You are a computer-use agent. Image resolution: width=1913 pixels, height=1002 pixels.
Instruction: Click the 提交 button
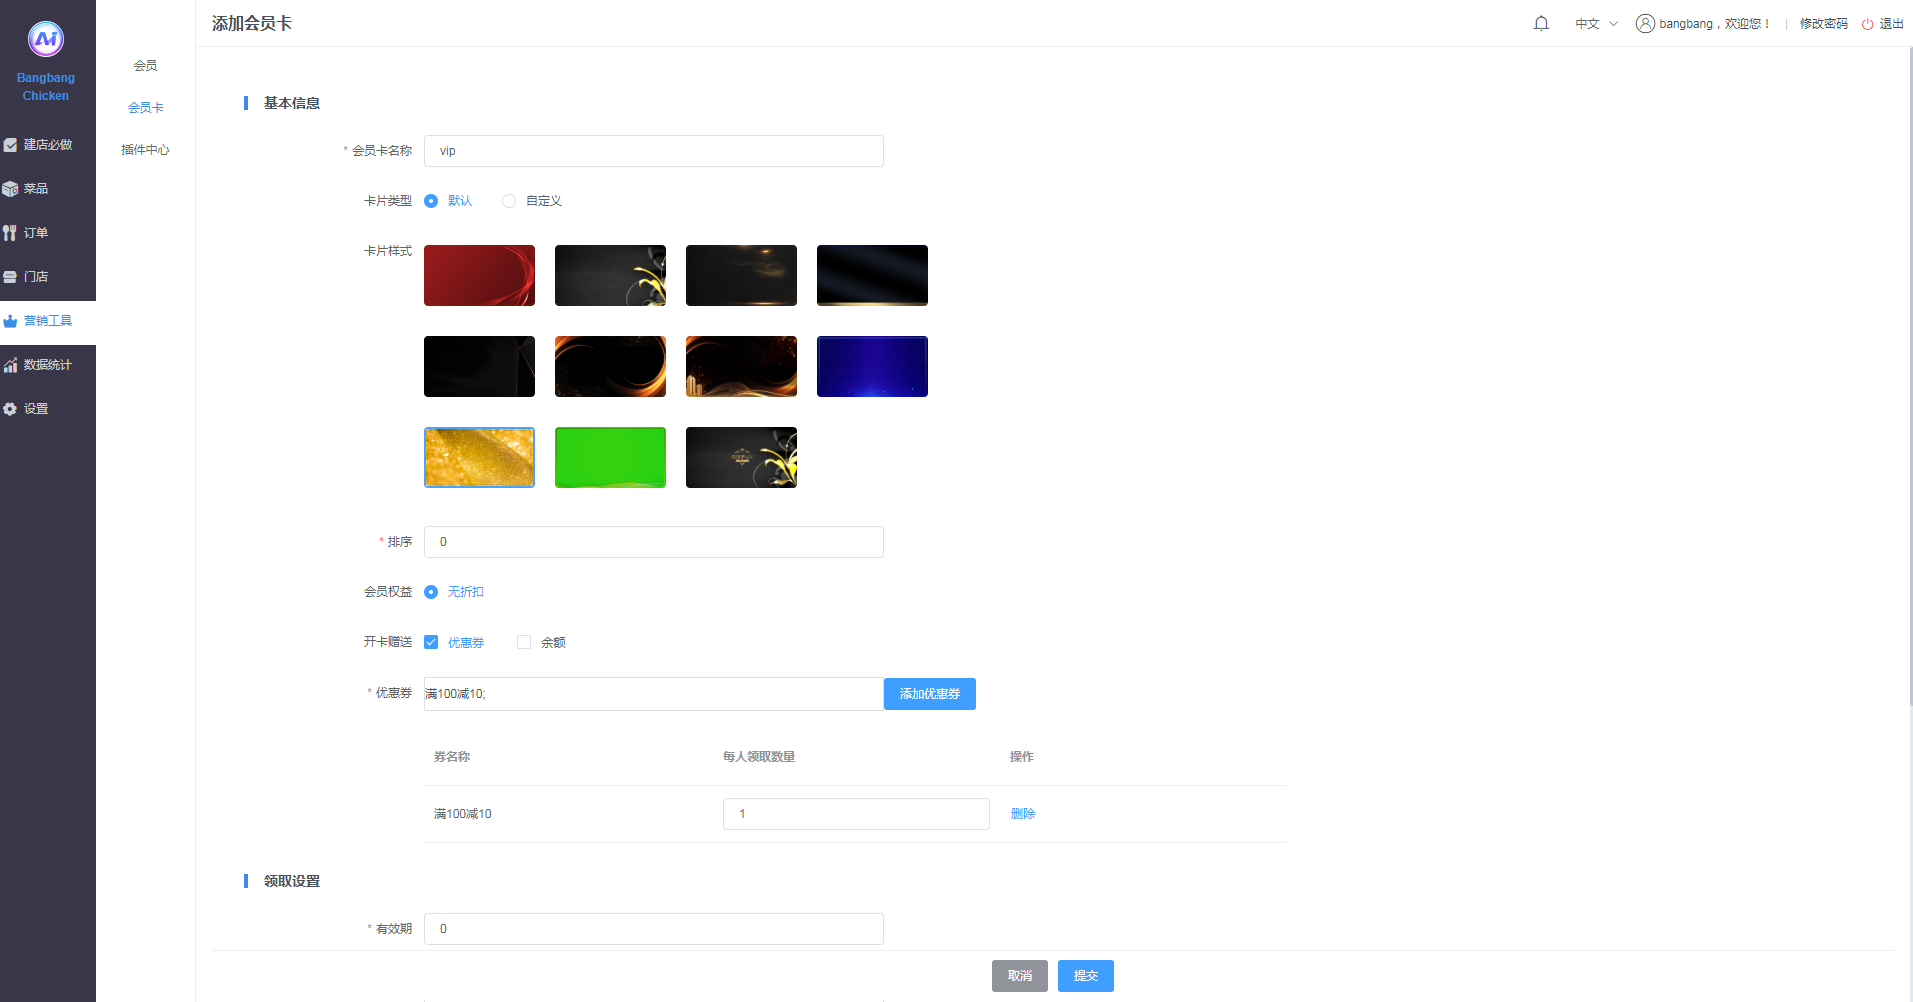tap(1086, 976)
